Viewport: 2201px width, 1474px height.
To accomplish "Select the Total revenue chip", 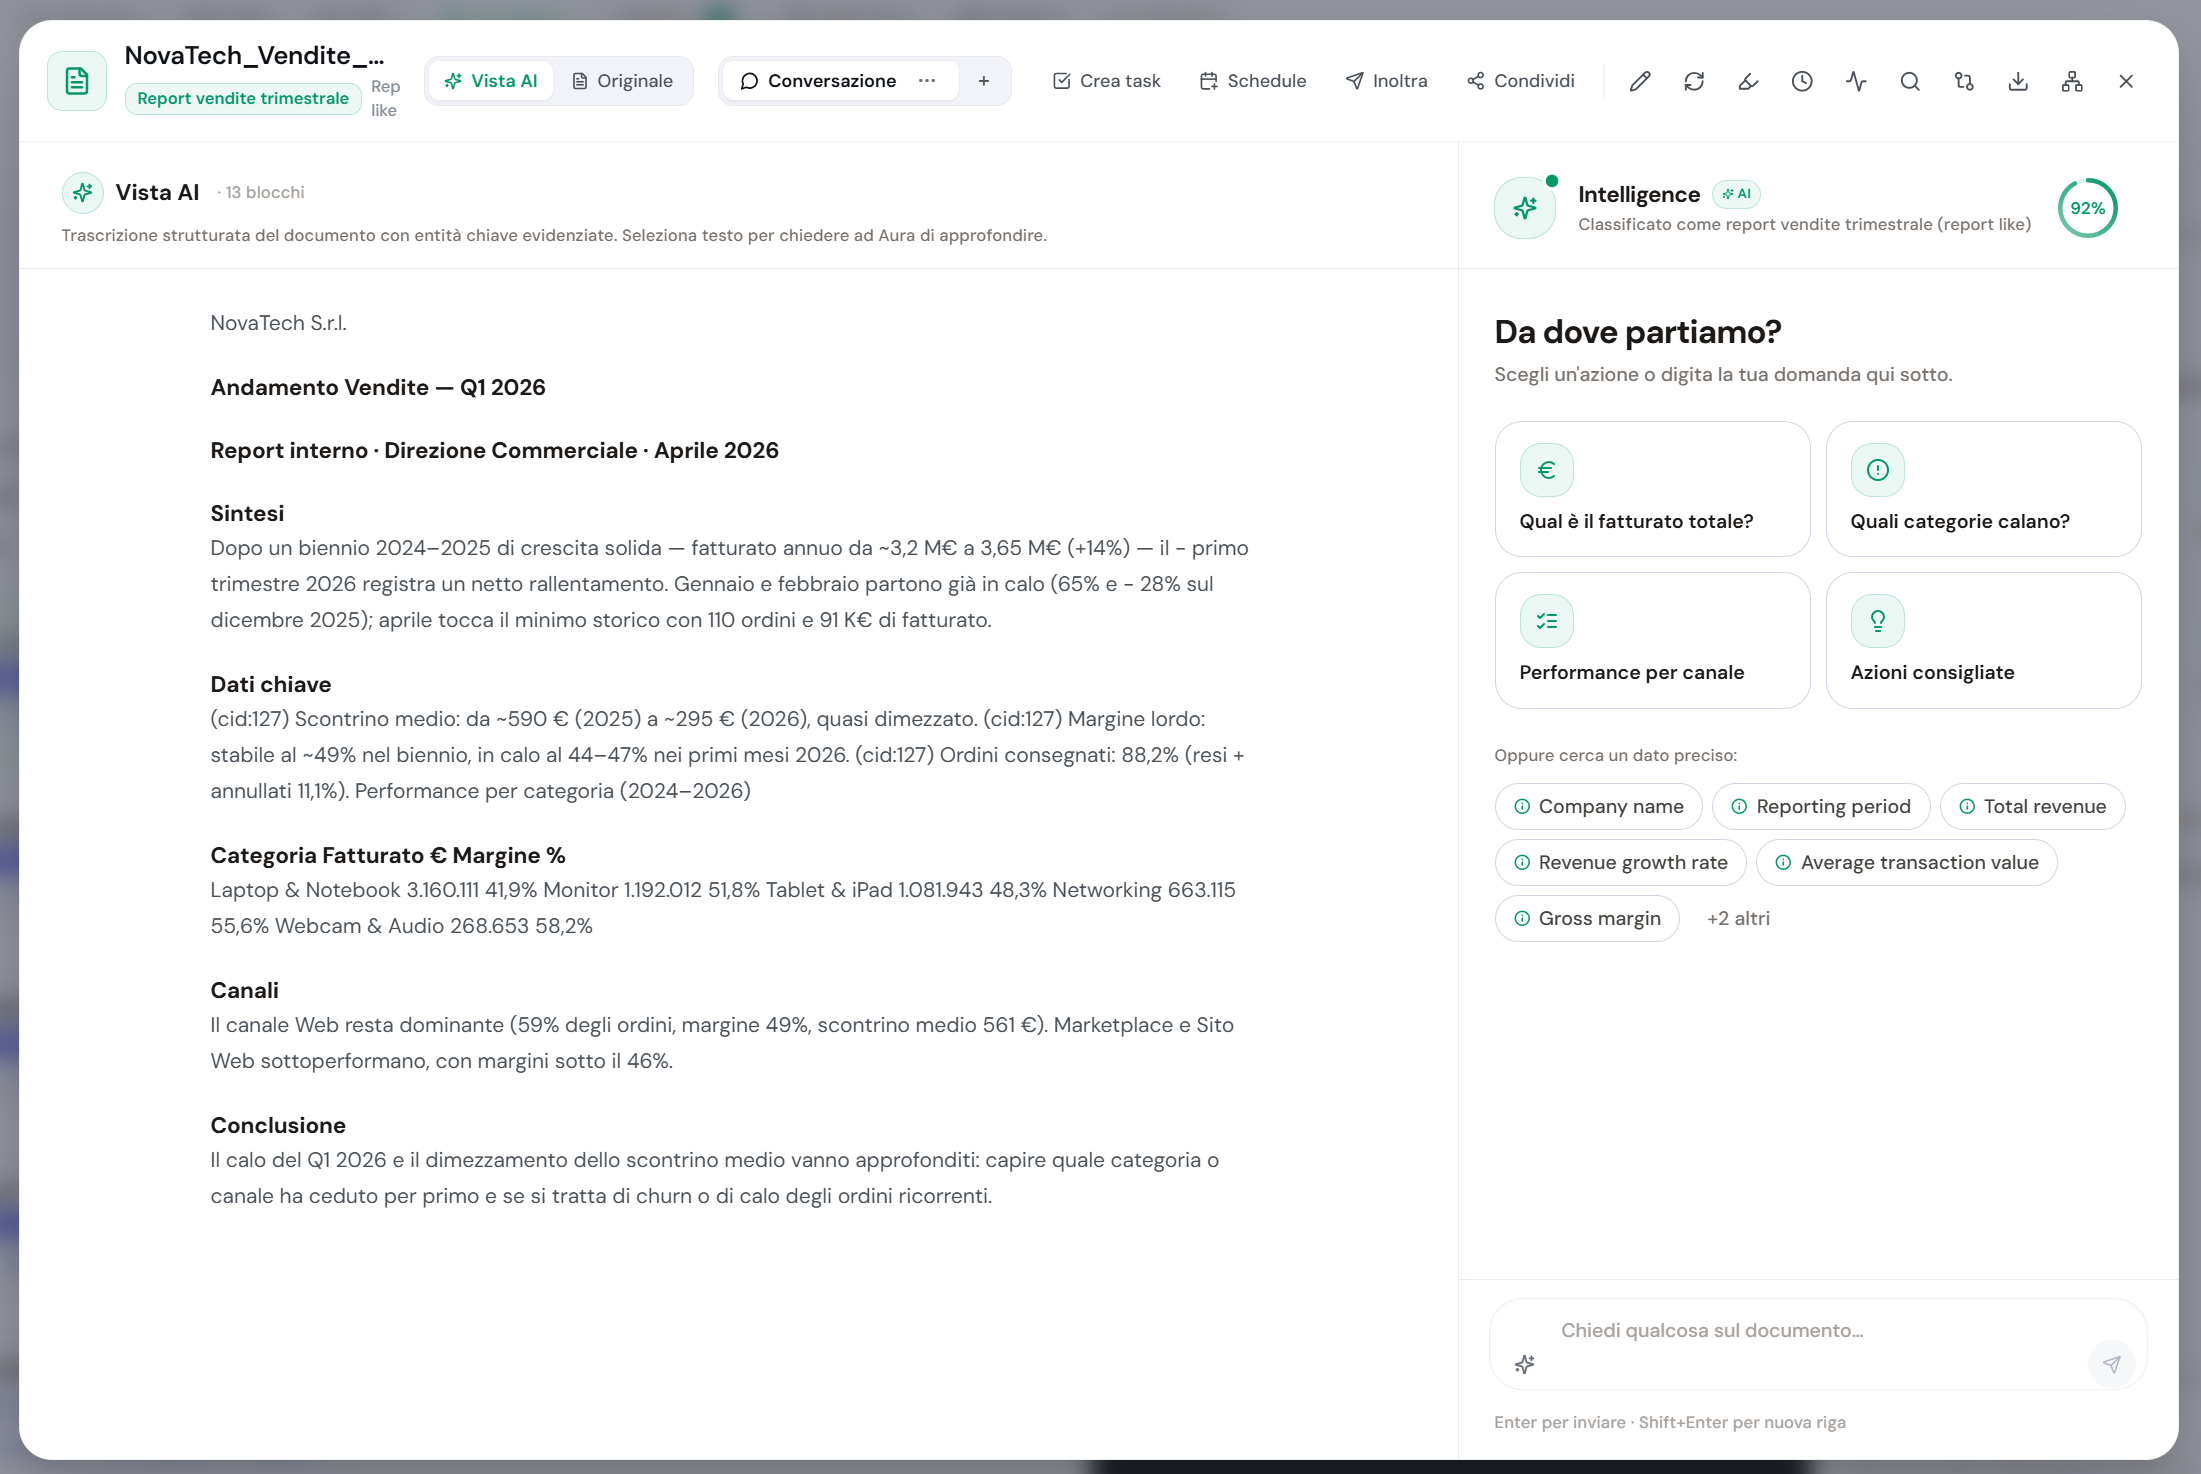I will 2032,806.
